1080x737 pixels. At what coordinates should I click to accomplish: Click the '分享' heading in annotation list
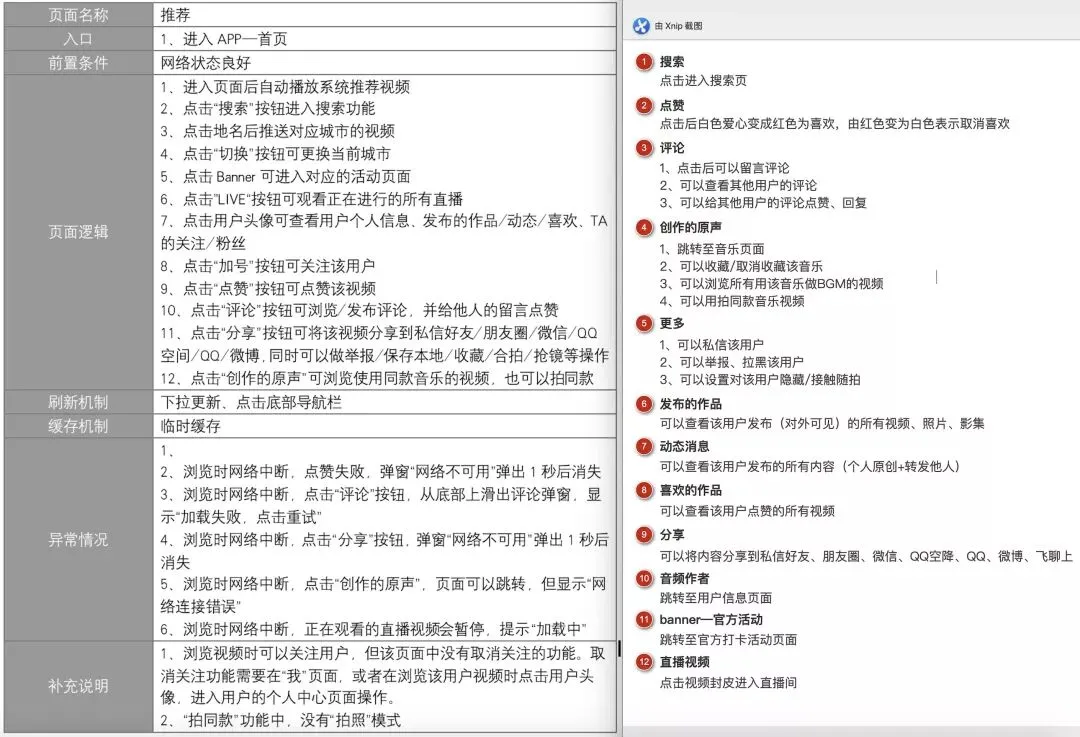(672, 534)
